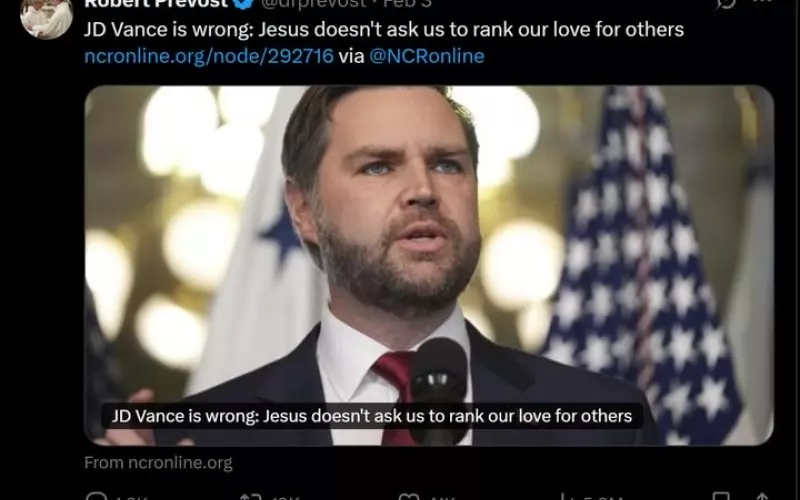Click the post text about JD Vance
The width and height of the screenshot is (800, 500).
coord(384,30)
